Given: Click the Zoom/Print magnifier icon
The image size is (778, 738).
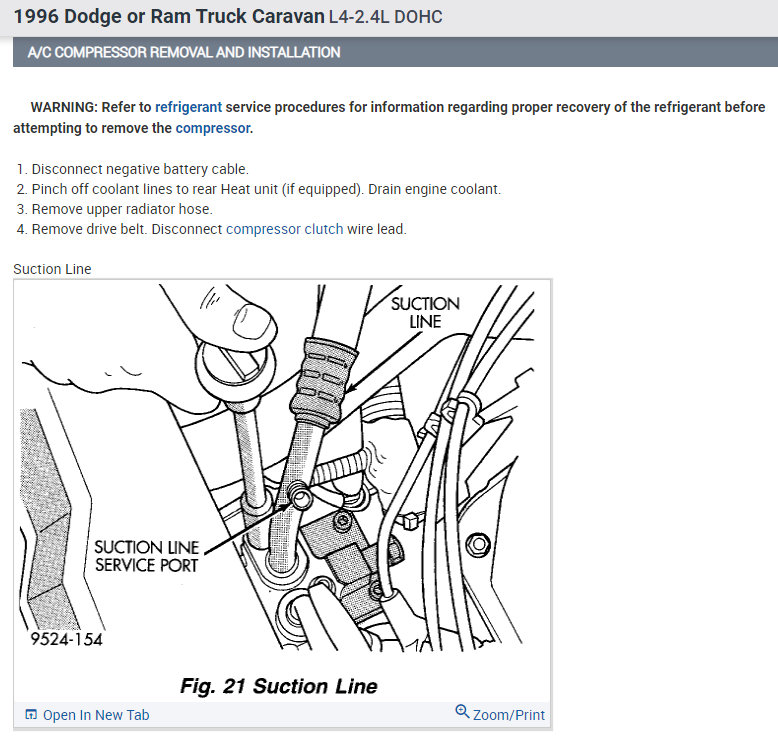Looking at the screenshot, I should [x=462, y=711].
